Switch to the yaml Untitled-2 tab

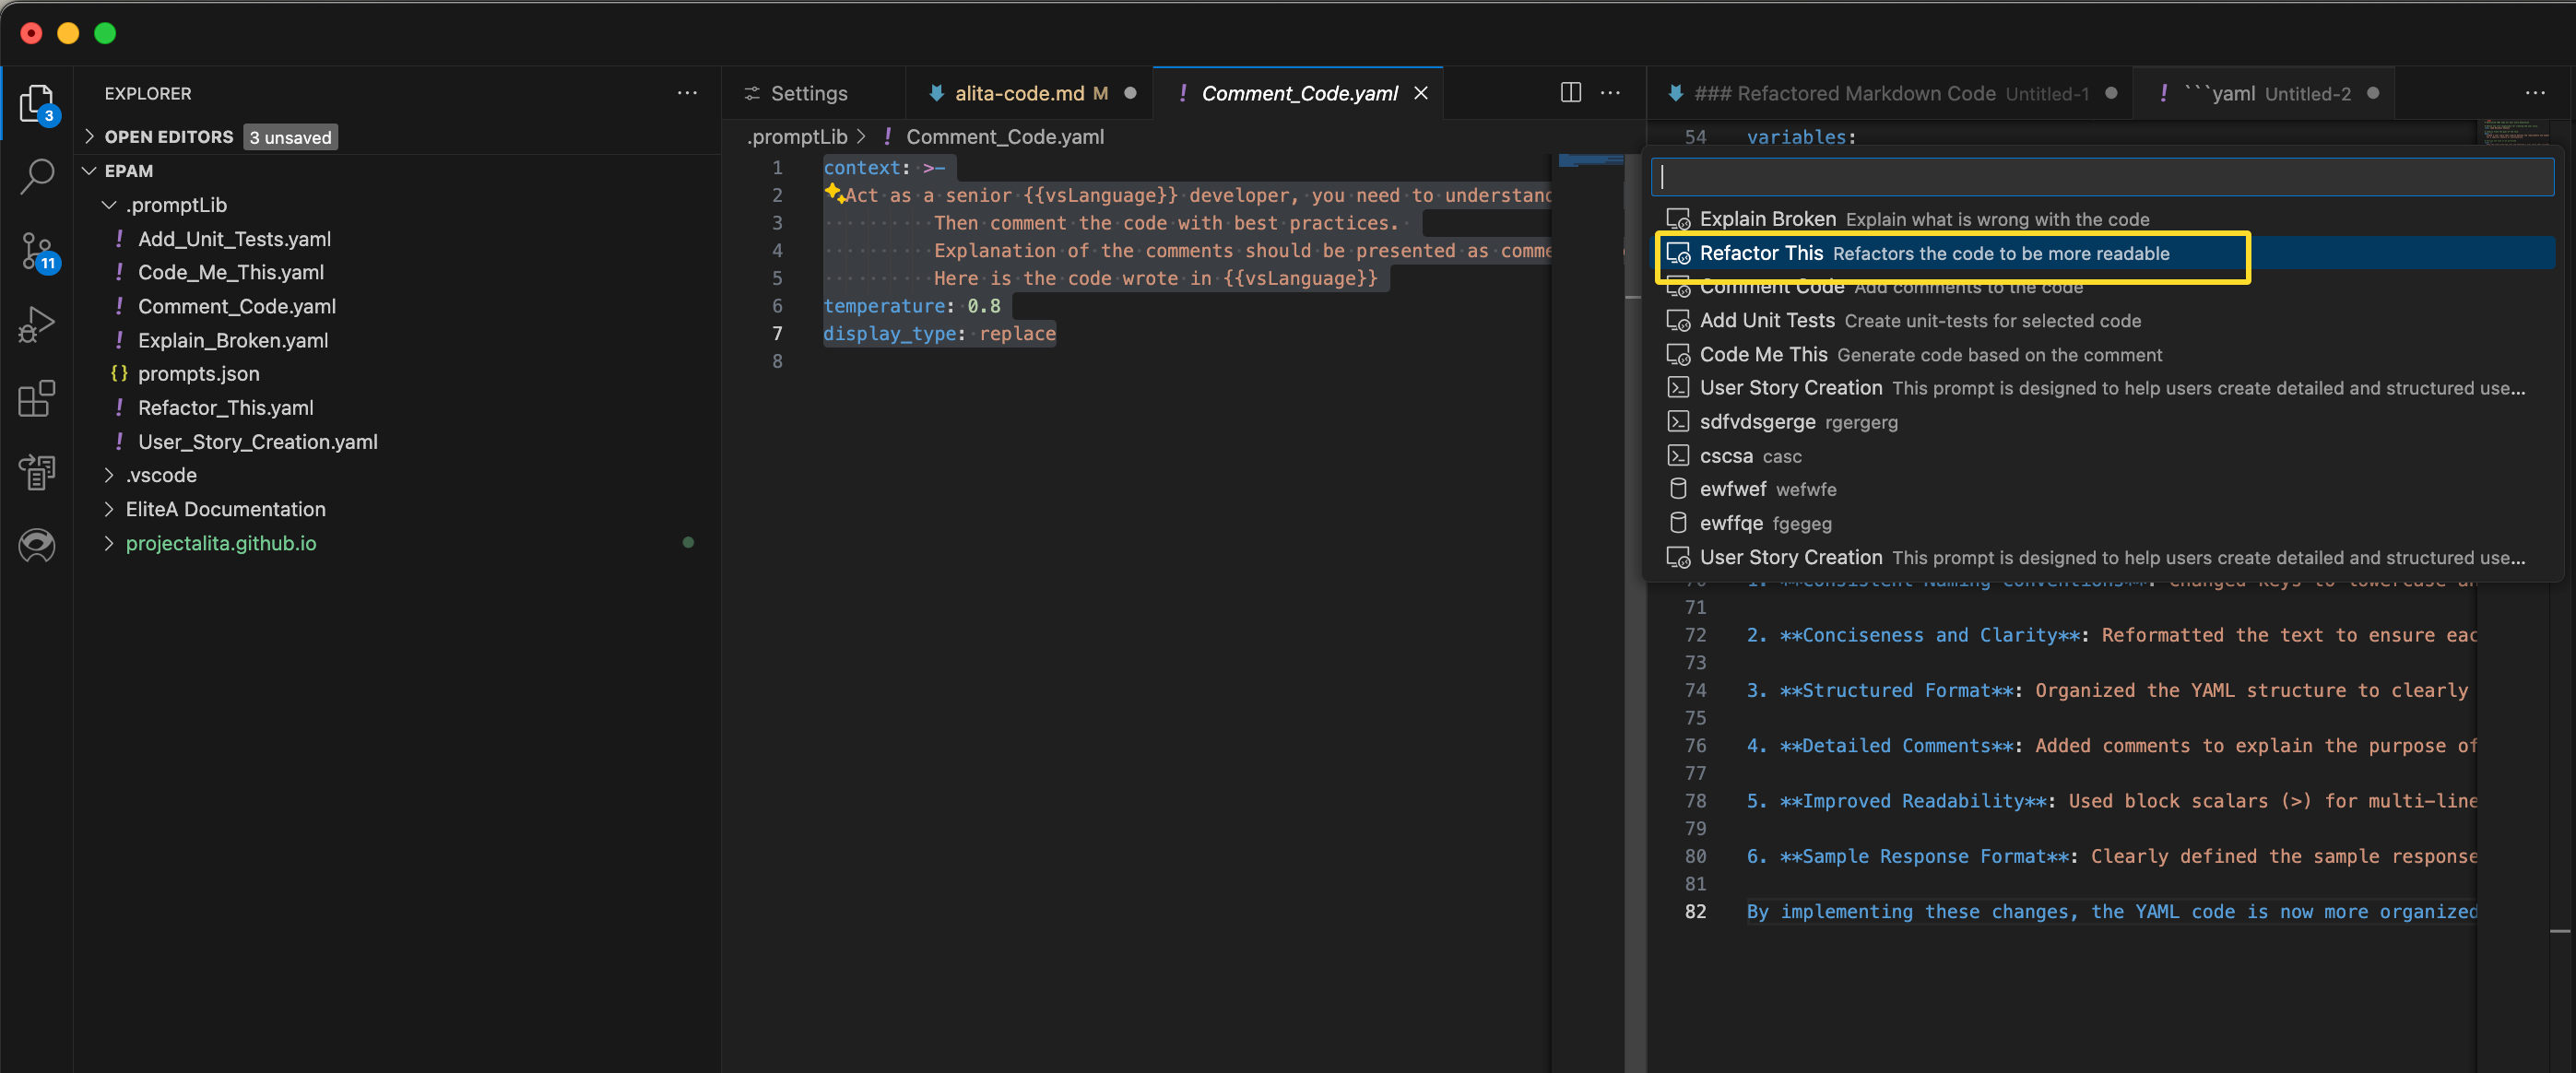coord(2263,93)
